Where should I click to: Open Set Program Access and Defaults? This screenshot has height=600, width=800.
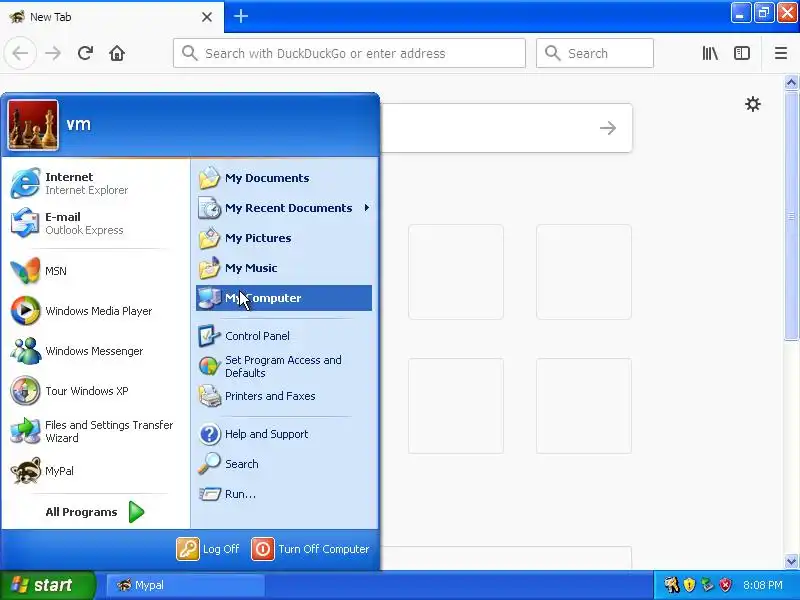tap(284, 366)
